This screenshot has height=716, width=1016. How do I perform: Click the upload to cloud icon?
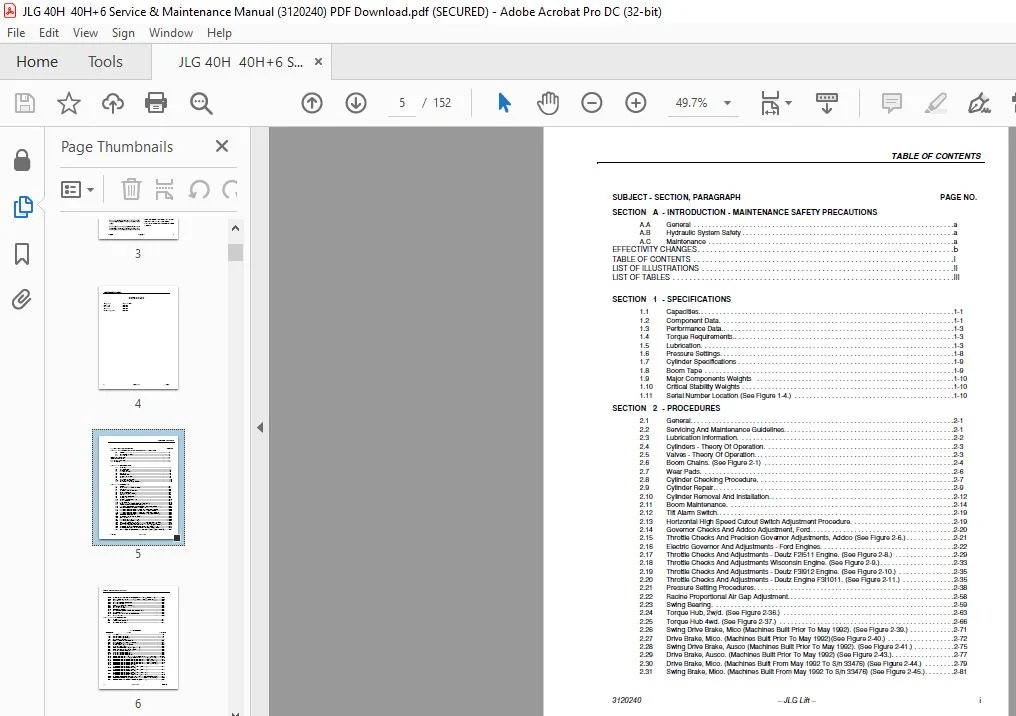(x=113, y=103)
